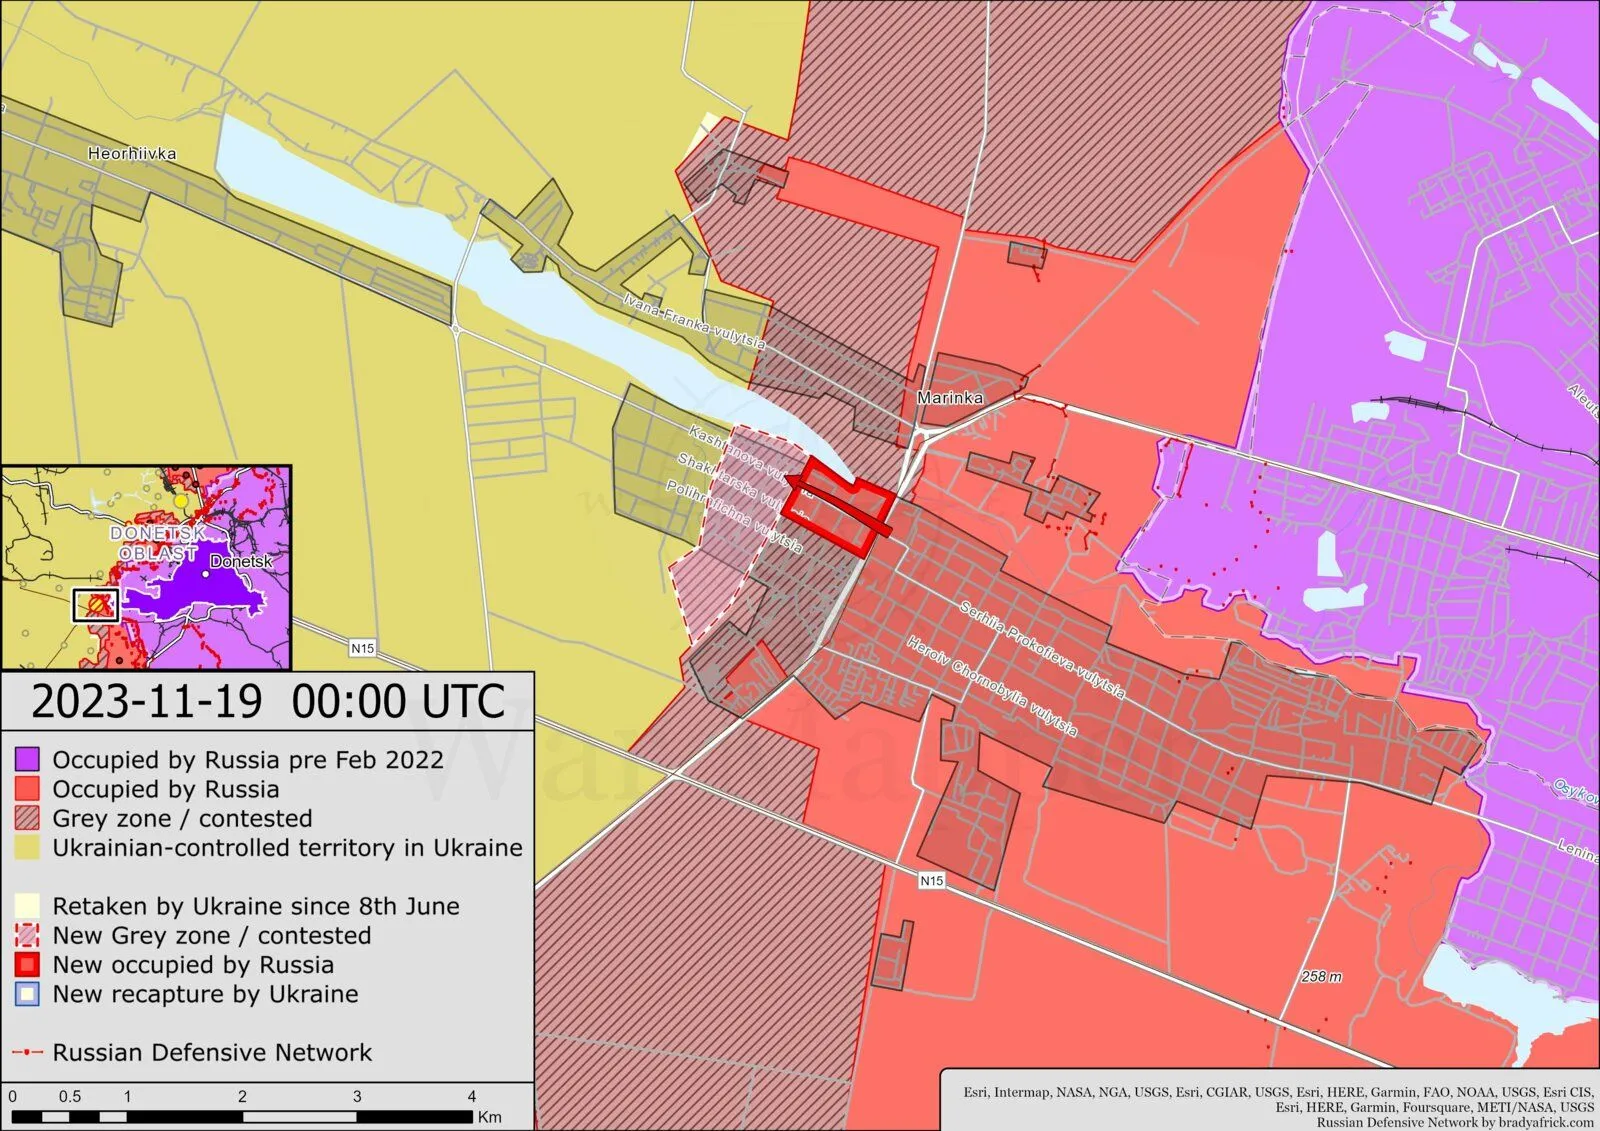Click legend text 'New occupied by Russia'
This screenshot has height=1131, width=1600.
click(193, 965)
